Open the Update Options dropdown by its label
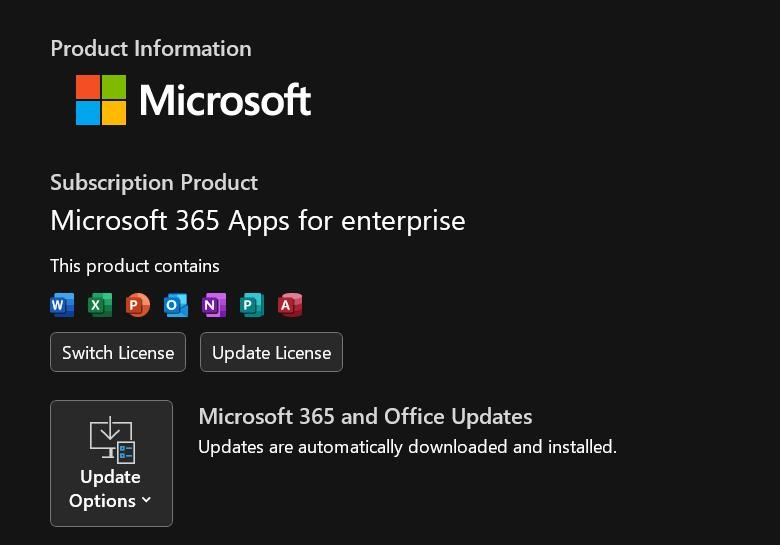 [110, 489]
